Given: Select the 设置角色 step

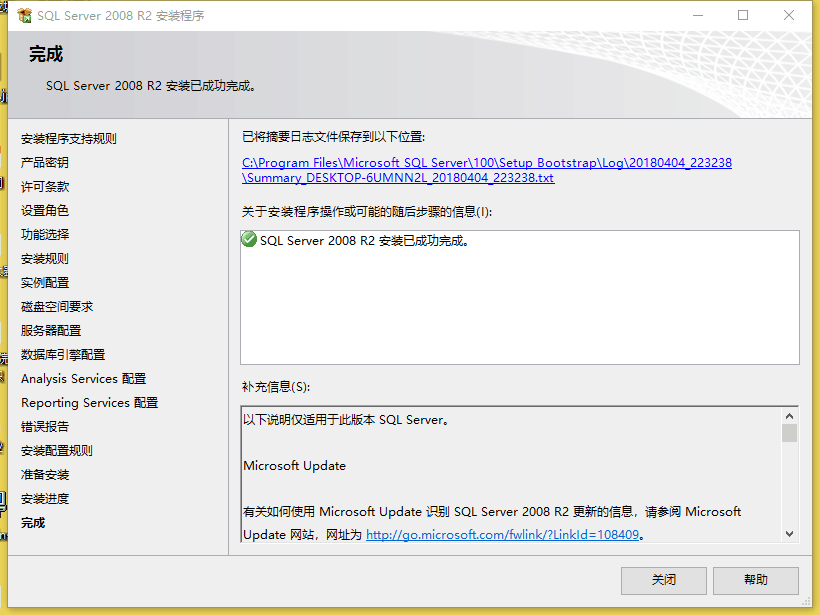Looking at the screenshot, I should [x=44, y=211].
